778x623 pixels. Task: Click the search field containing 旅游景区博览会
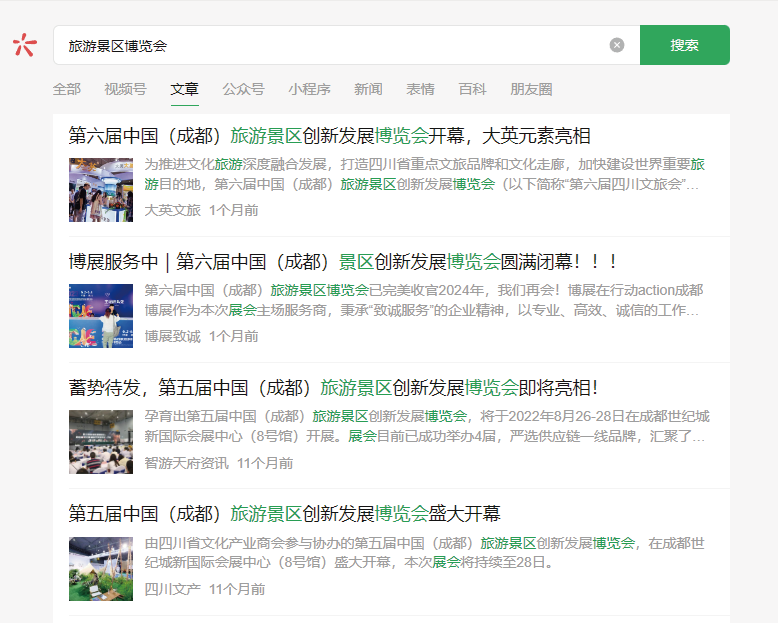pyautogui.click(x=330, y=45)
